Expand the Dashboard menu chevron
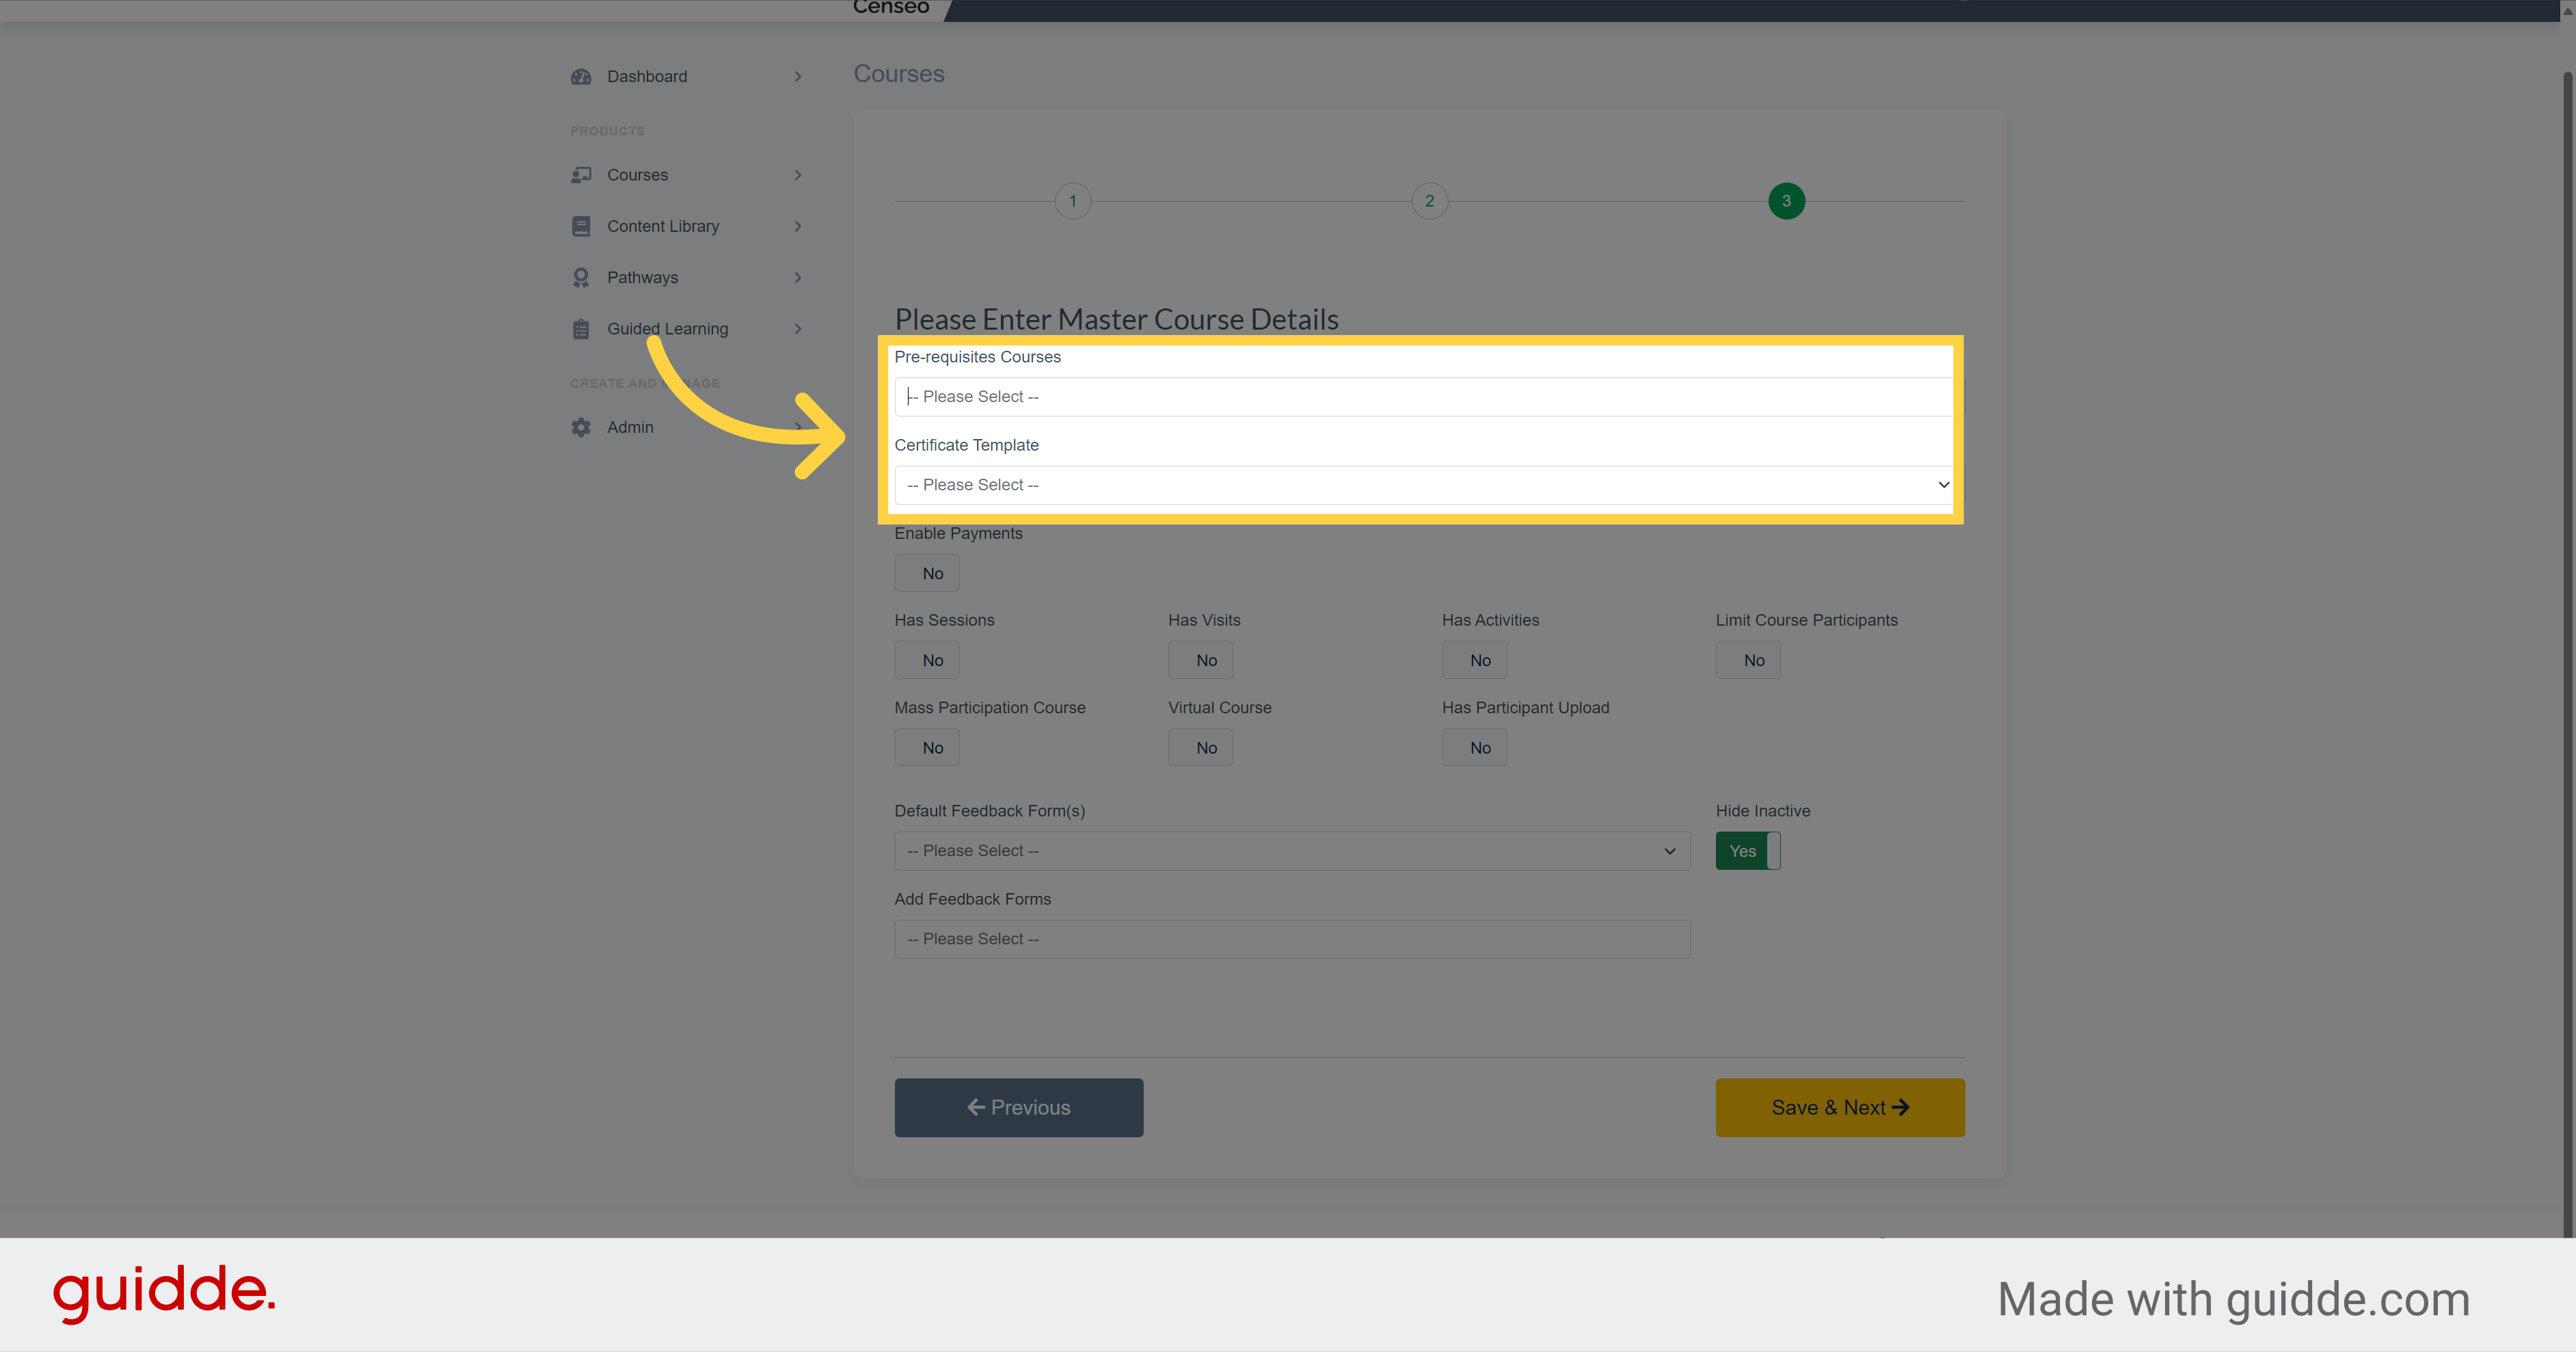The width and height of the screenshot is (2576, 1352). pos(798,77)
